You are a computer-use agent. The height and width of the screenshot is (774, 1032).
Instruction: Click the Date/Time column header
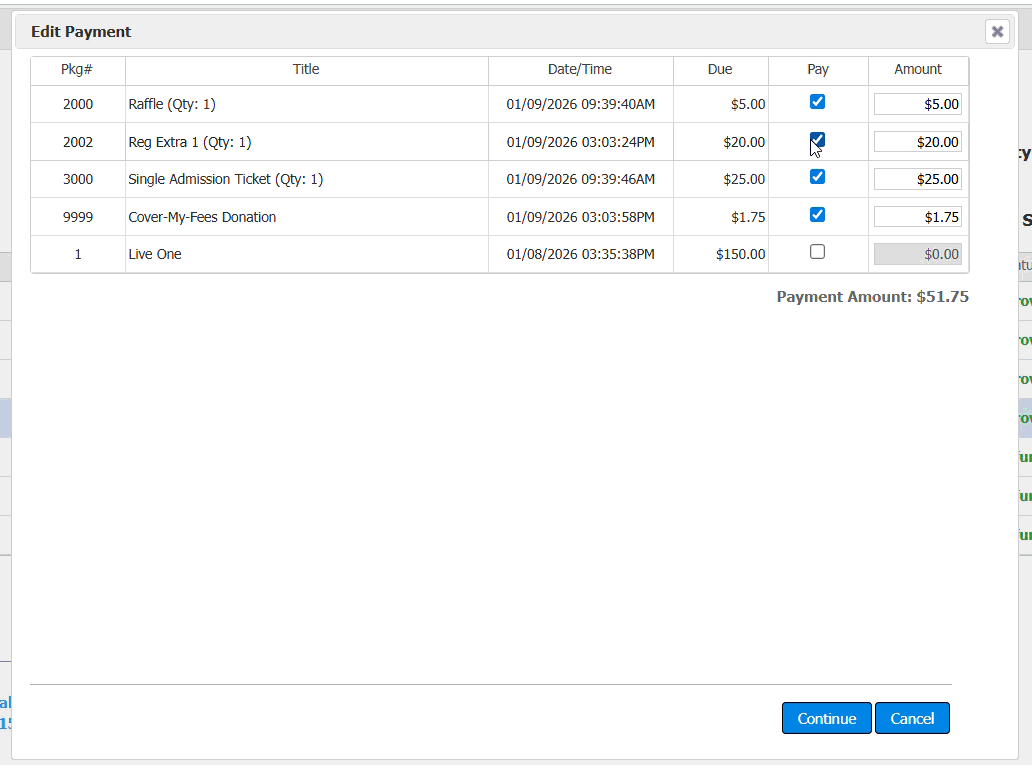coord(580,70)
